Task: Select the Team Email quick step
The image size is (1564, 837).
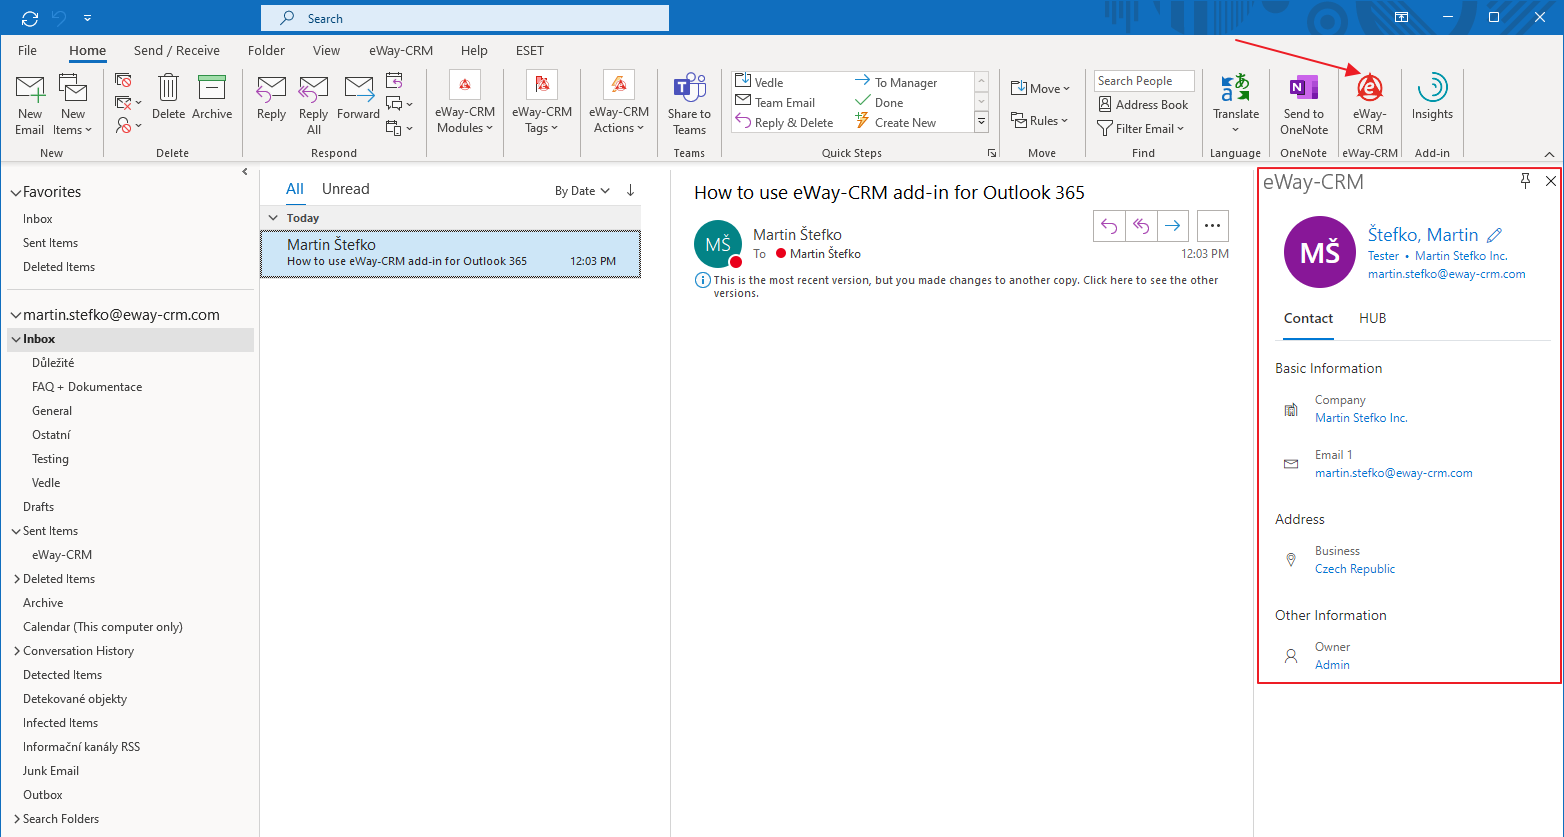Action: point(775,102)
